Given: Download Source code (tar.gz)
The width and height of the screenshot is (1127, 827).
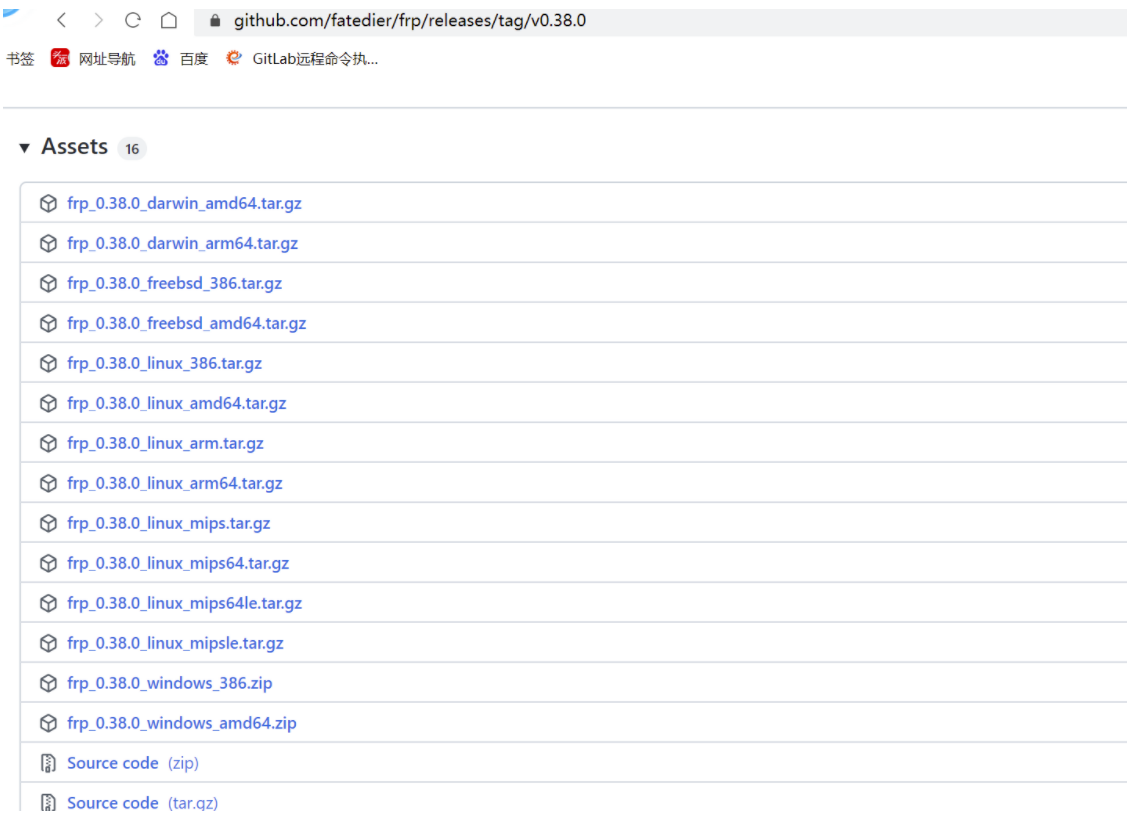Looking at the screenshot, I should 142,803.
